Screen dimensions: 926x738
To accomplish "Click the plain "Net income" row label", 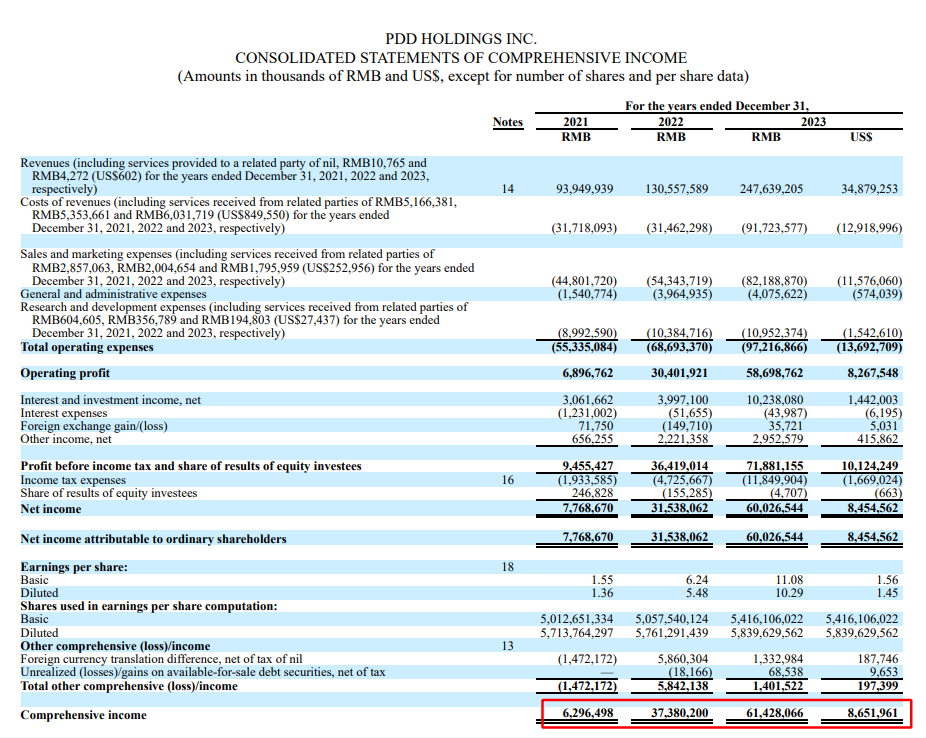I will (x=51, y=509).
